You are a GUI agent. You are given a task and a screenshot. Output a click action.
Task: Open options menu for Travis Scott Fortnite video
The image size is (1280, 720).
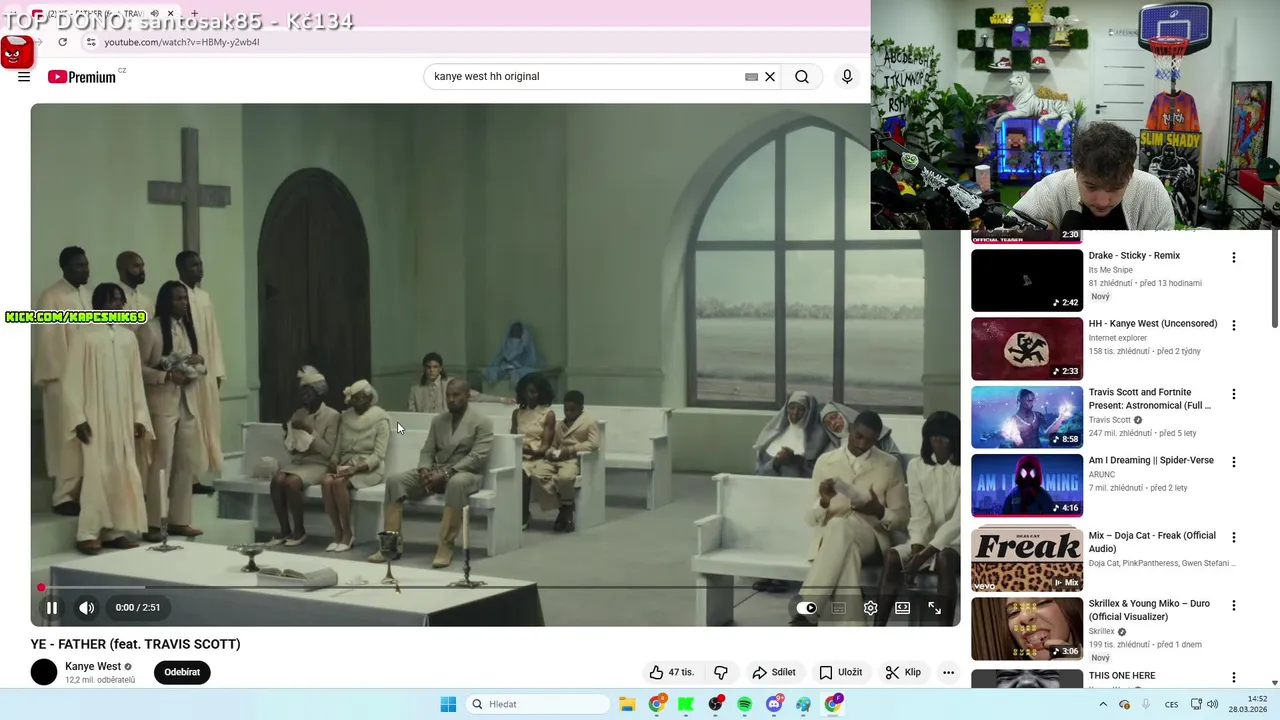(1233, 394)
